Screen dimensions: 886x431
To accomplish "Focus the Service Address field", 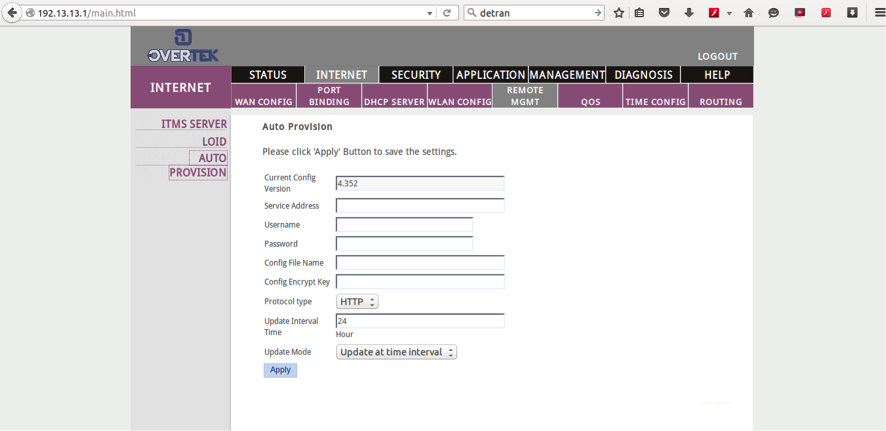I will tap(420, 206).
